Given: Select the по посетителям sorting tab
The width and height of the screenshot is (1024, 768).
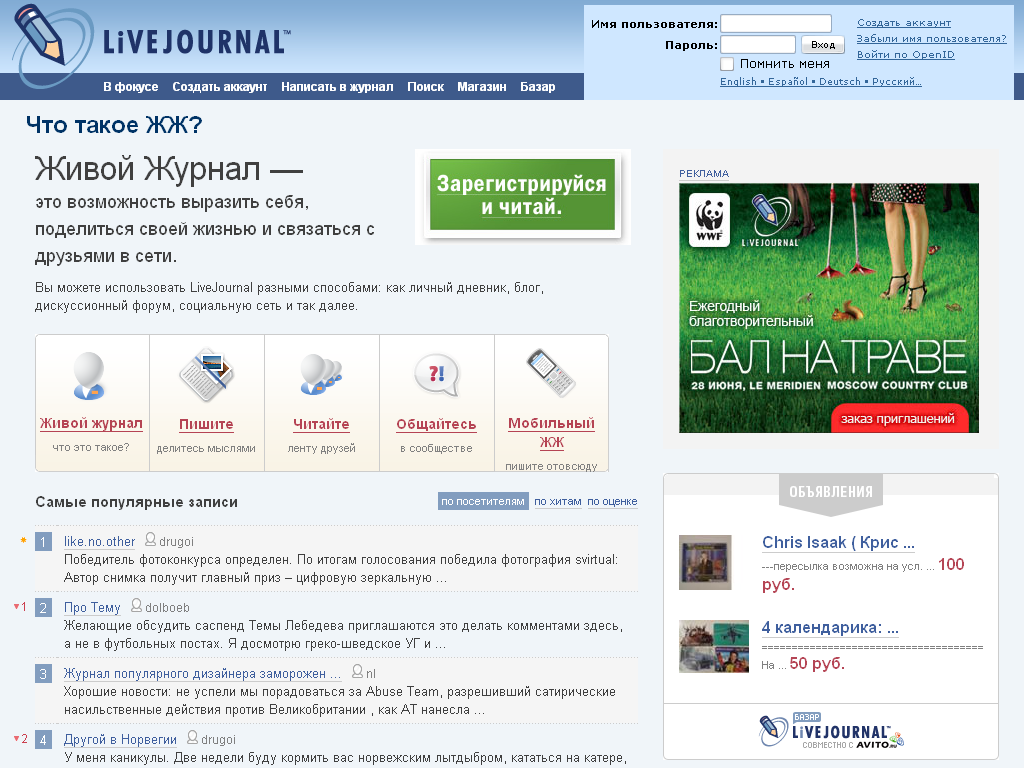Looking at the screenshot, I should (x=483, y=502).
